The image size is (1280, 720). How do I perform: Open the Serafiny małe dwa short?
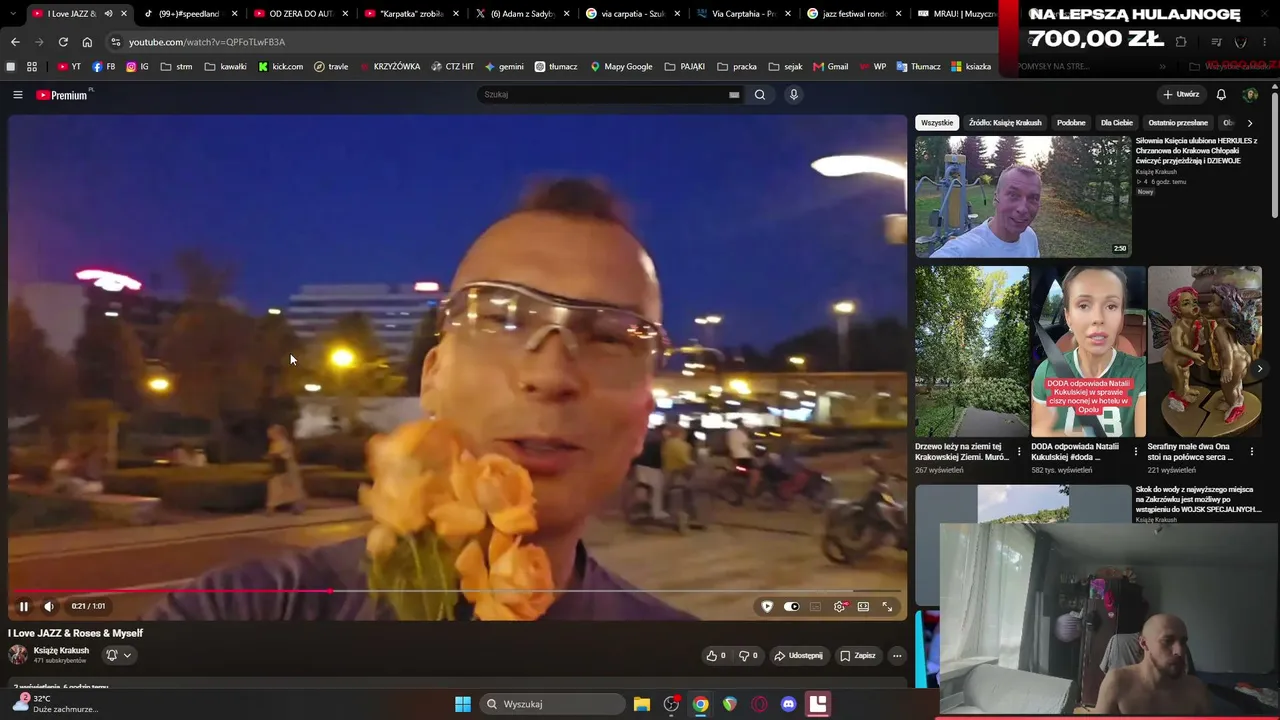pyautogui.click(x=1204, y=351)
